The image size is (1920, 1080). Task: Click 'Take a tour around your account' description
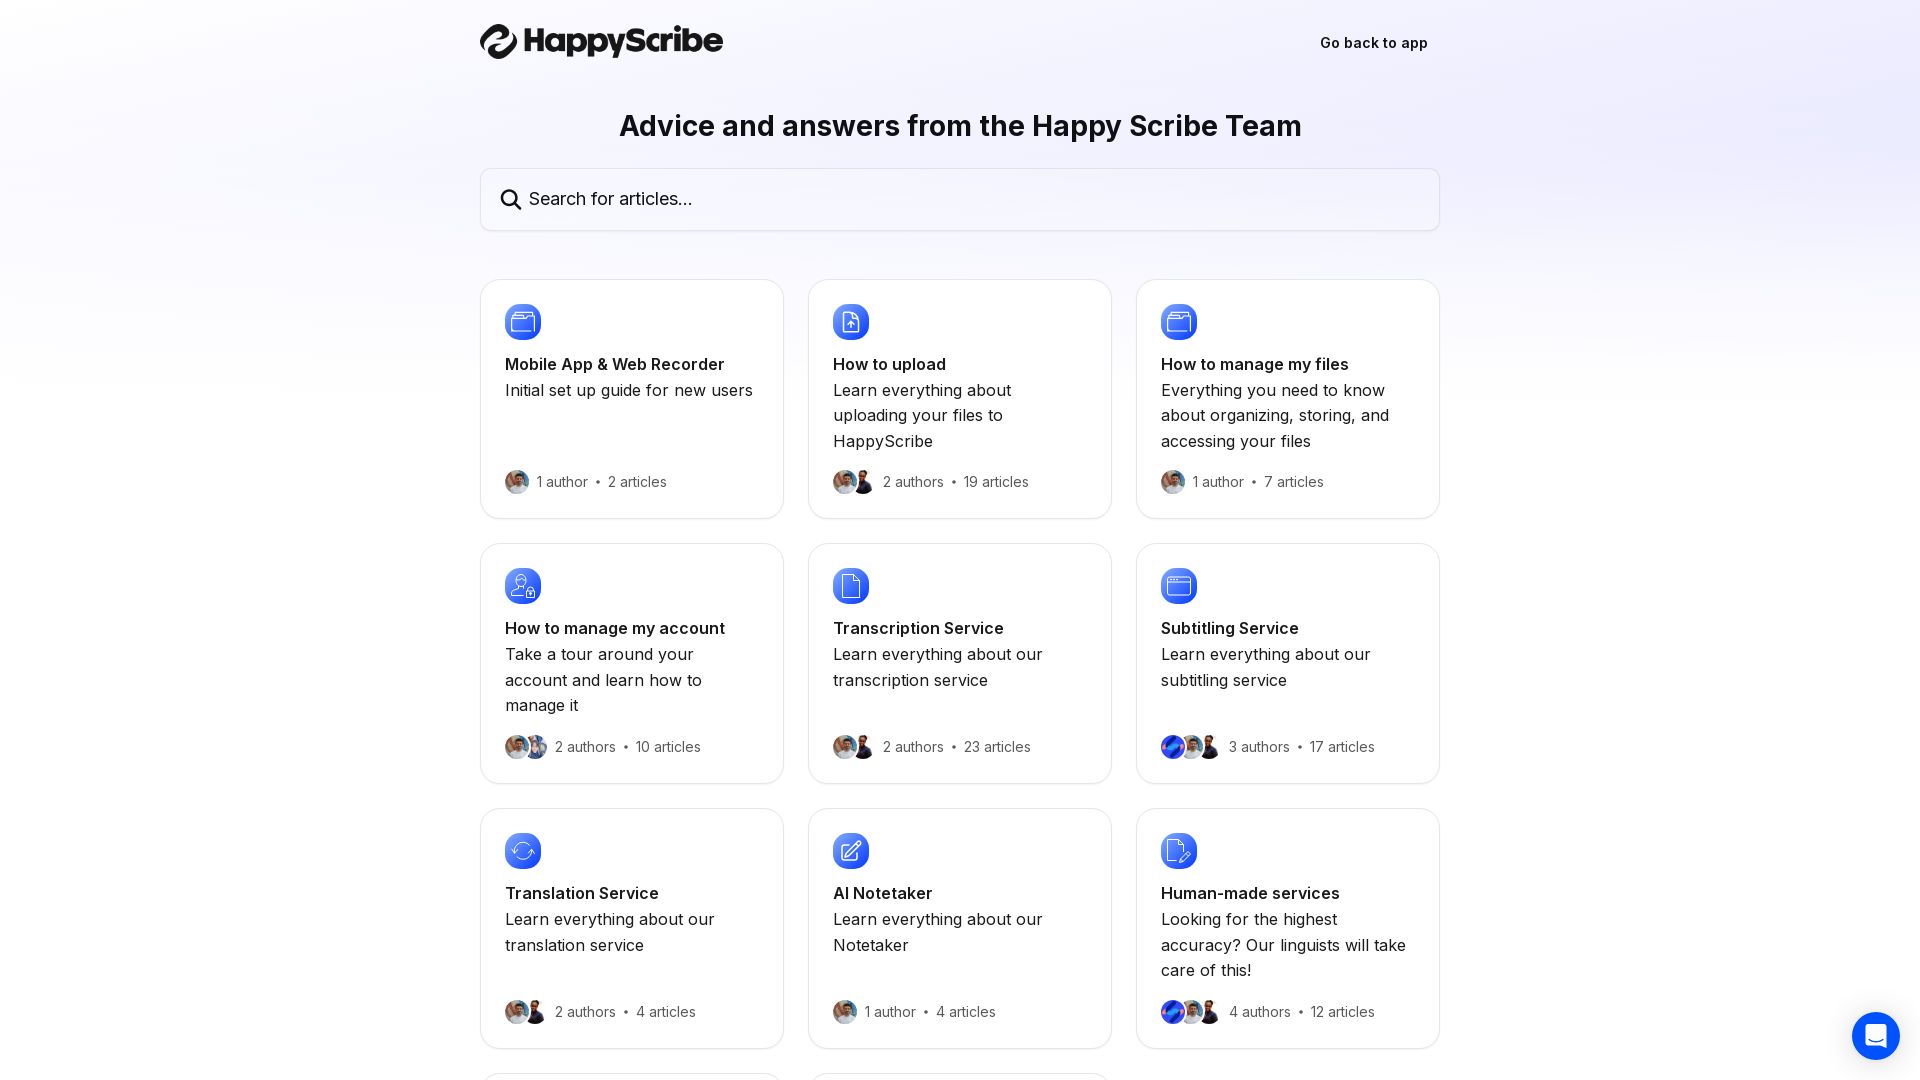point(604,680)
